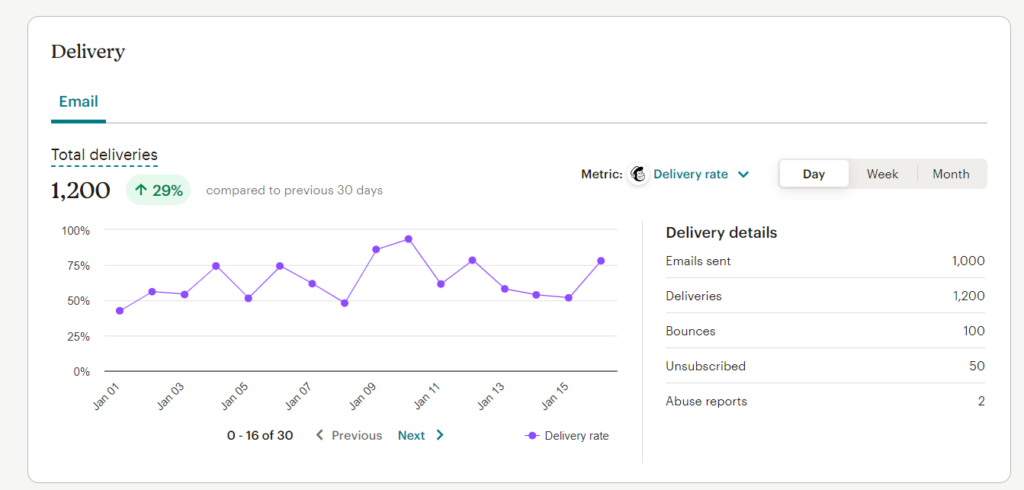Screen dimensions: 1024x490
Task: Go to Previous page of chart dates
Action: pos(349,435)
